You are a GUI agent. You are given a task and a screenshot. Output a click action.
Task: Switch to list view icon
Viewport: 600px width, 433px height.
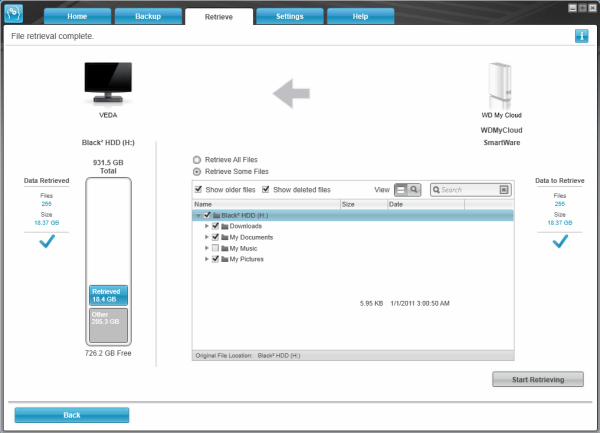(401, 190)
